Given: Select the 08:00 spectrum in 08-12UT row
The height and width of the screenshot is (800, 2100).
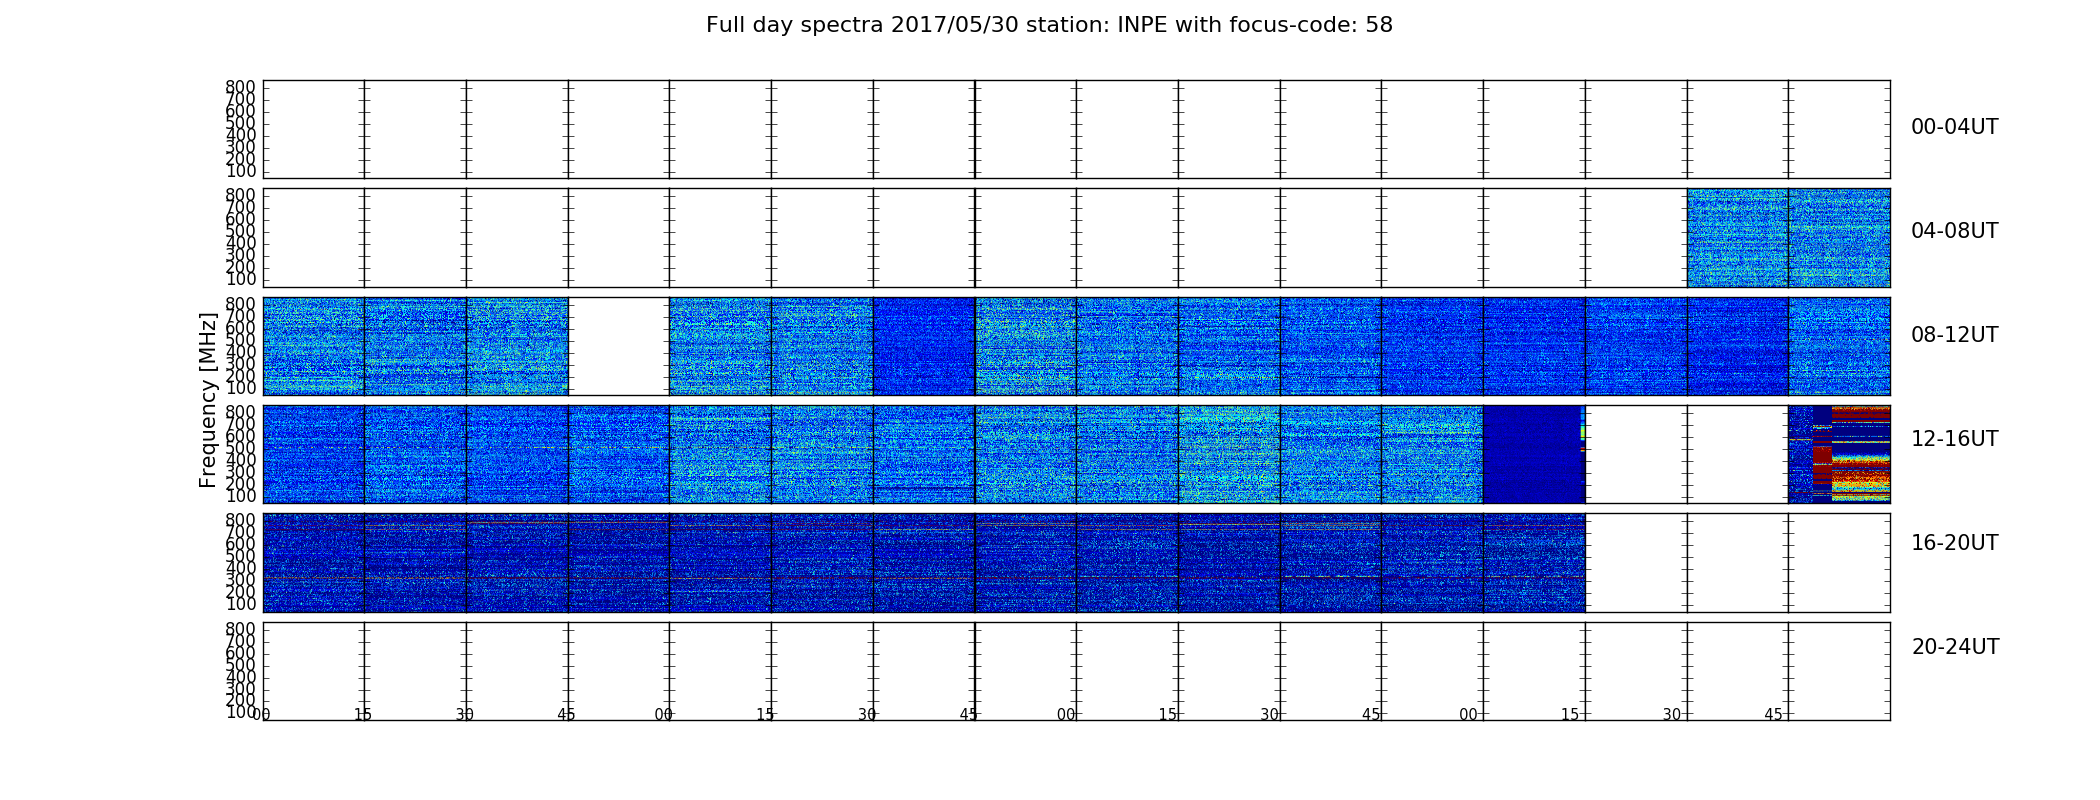Looking at the screenshot, I should [314, 346].
